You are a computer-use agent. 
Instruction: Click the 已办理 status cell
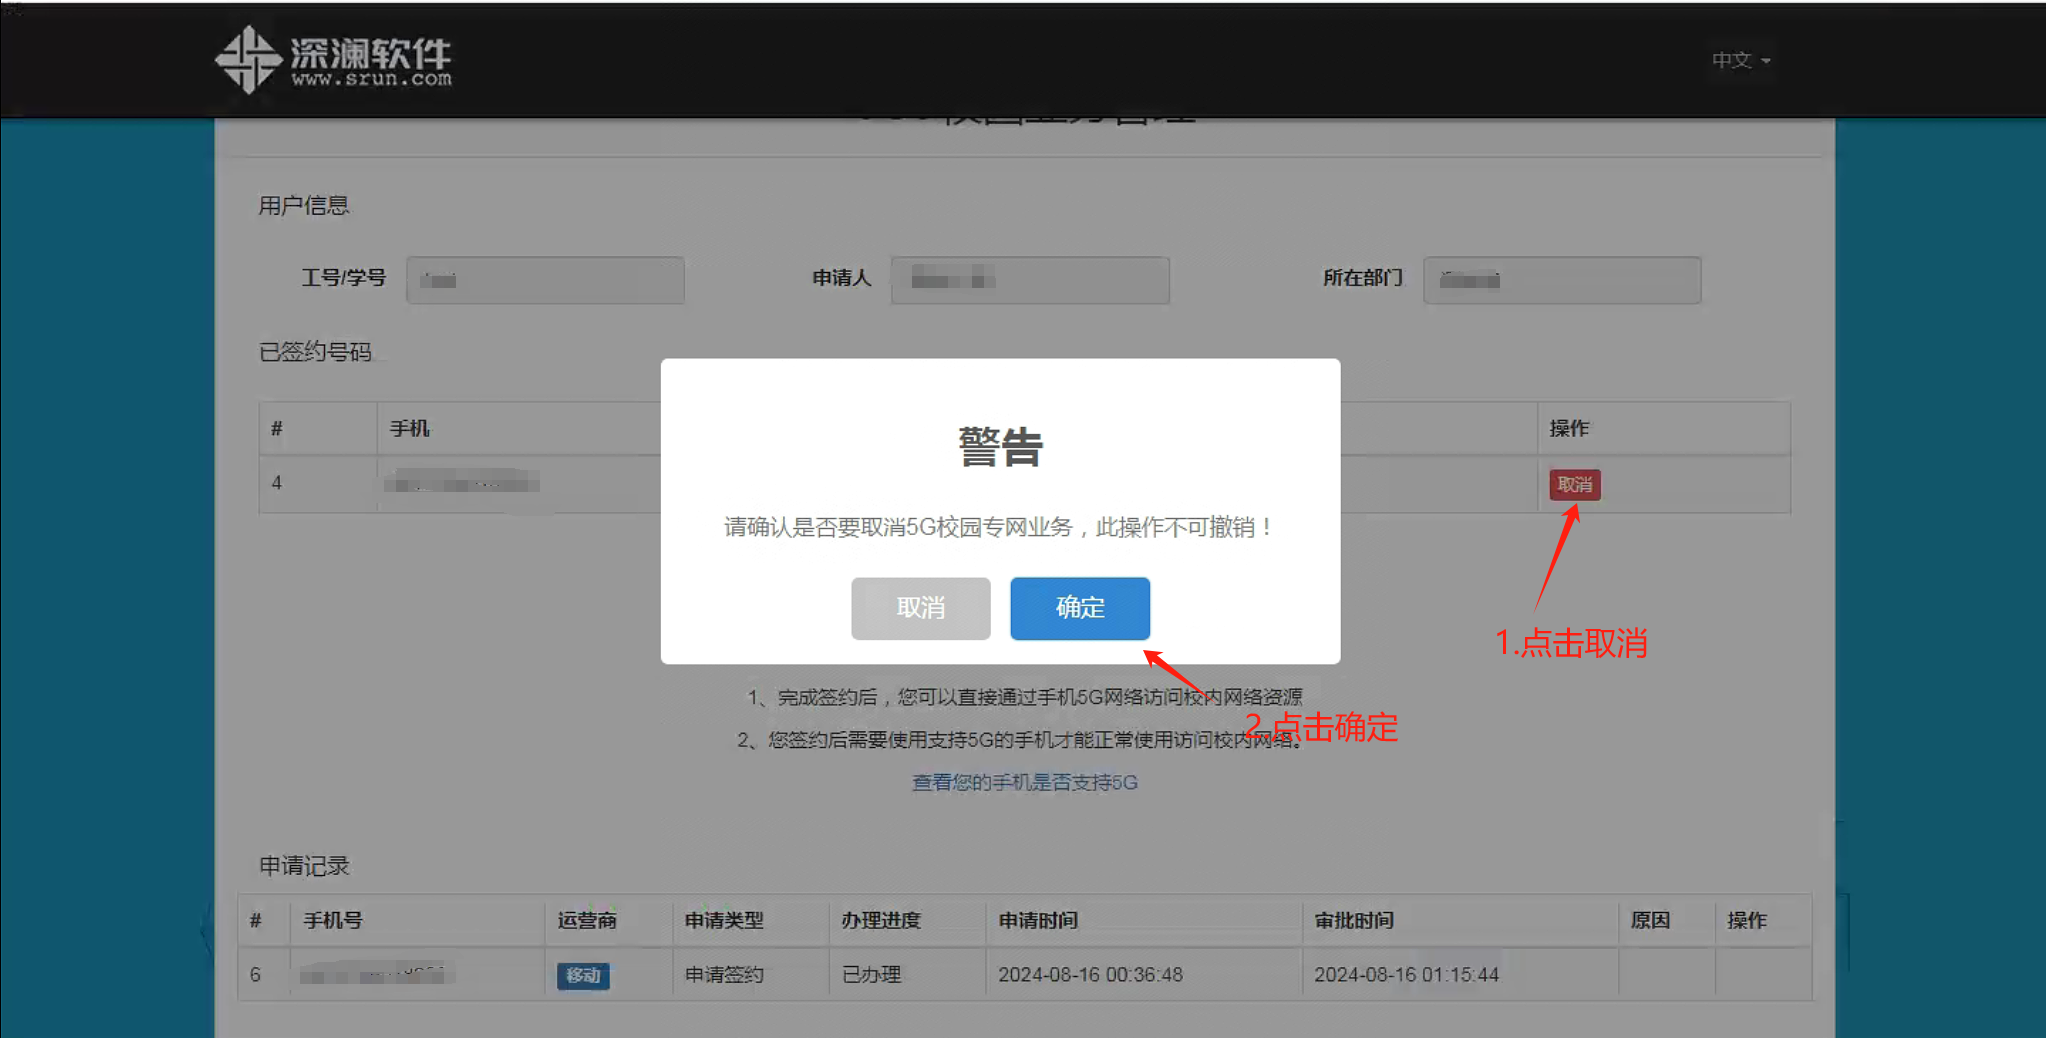point(871,975)
